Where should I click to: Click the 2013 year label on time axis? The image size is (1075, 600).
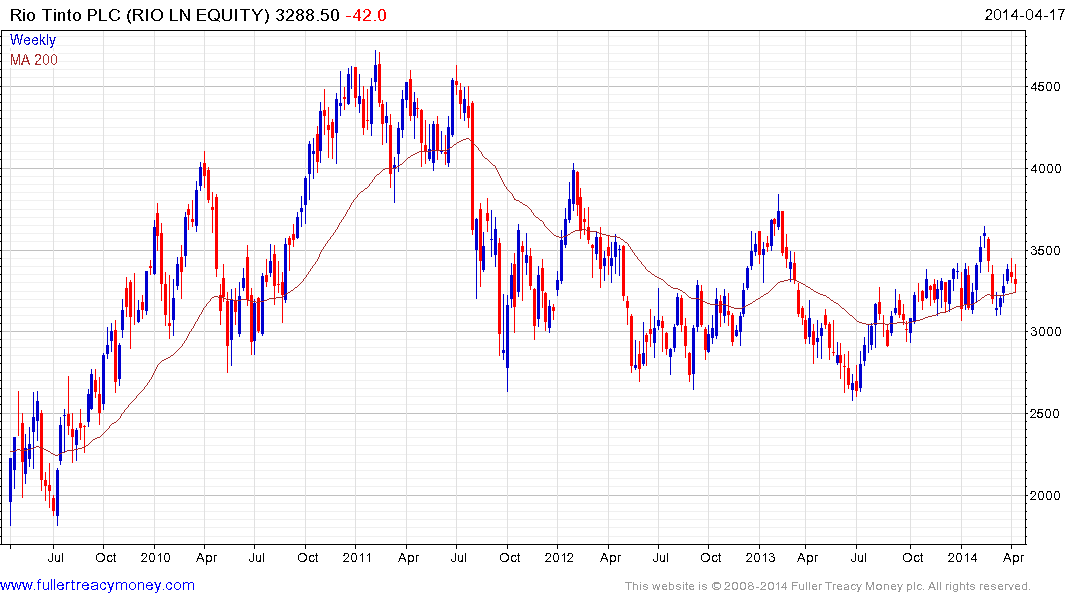click(x=760, y=557)
